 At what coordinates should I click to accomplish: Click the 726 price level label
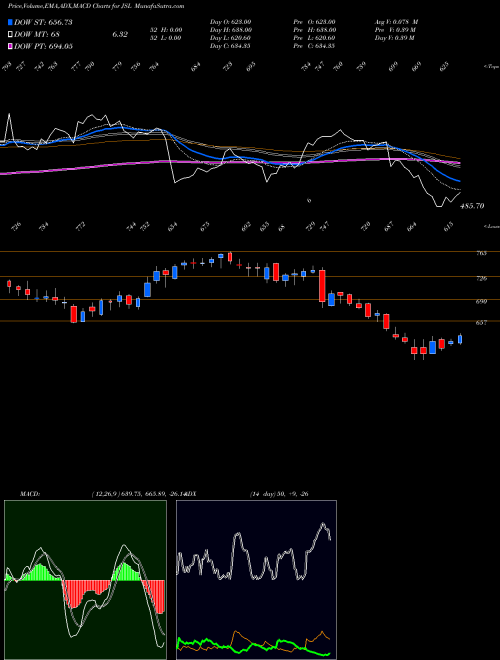(481, 278)
